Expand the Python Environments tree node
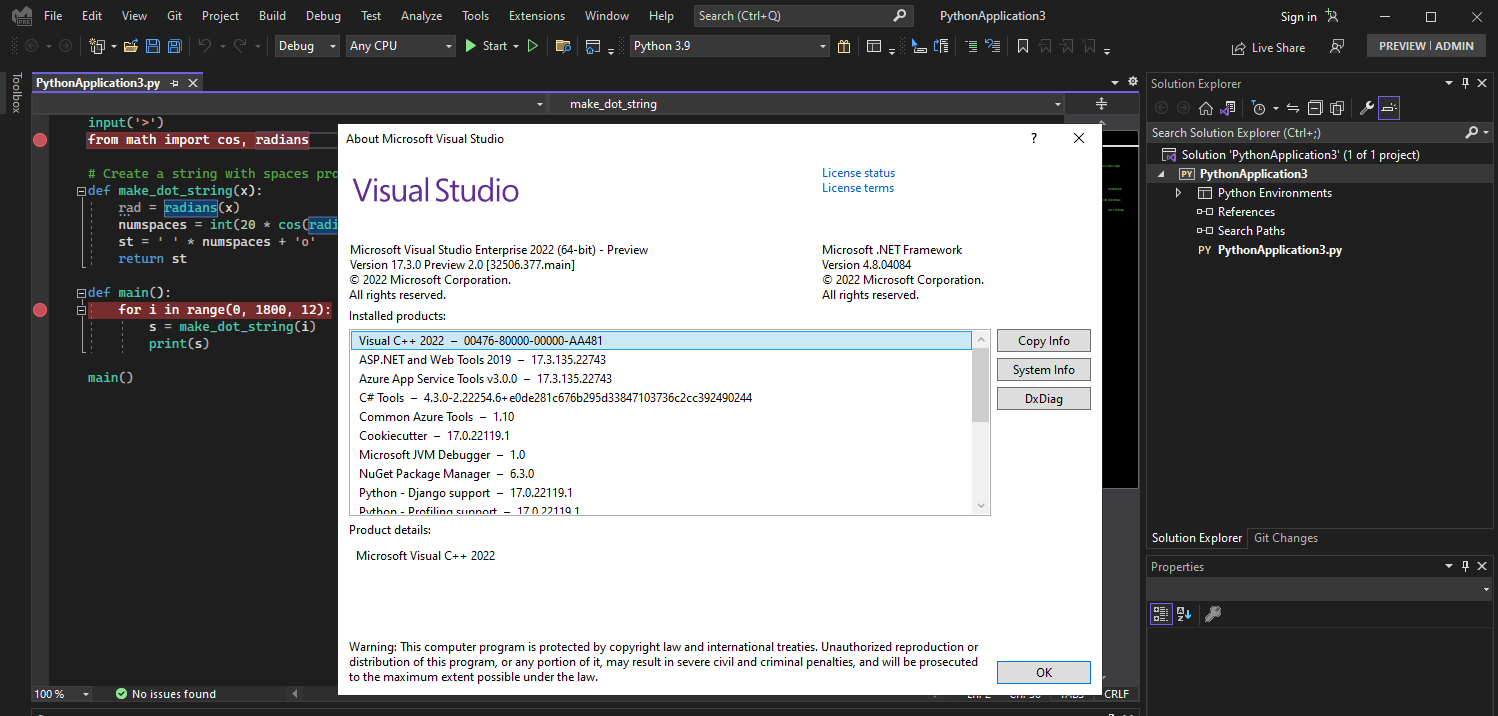The image size is (1498, 716). 1179,193
